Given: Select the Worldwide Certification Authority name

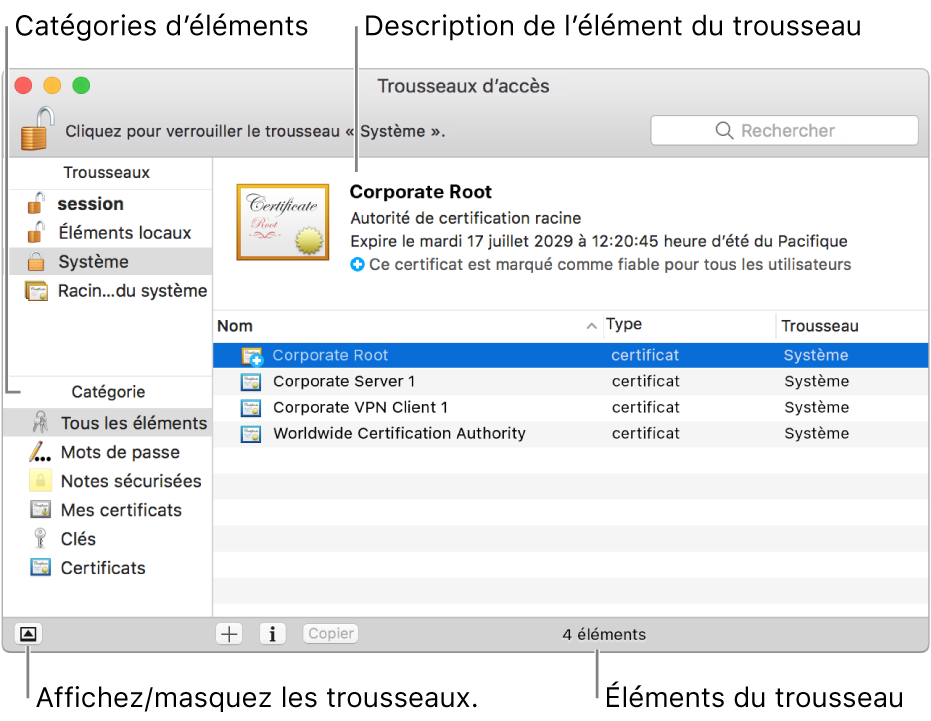Looking at the screenshot, I should click(400, 434).
